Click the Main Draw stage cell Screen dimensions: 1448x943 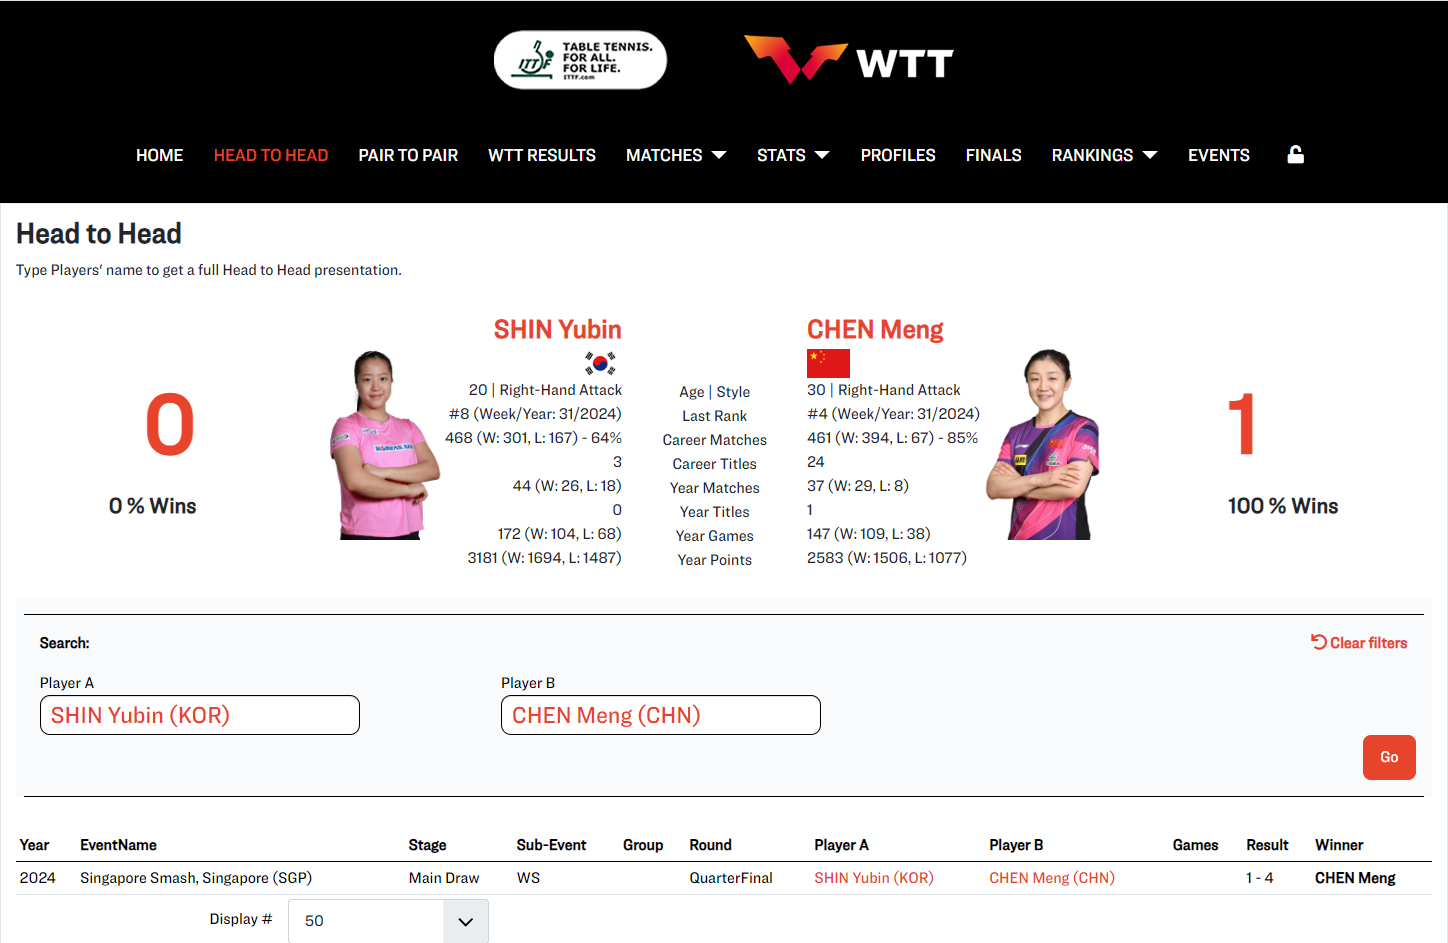click(444, 878)
